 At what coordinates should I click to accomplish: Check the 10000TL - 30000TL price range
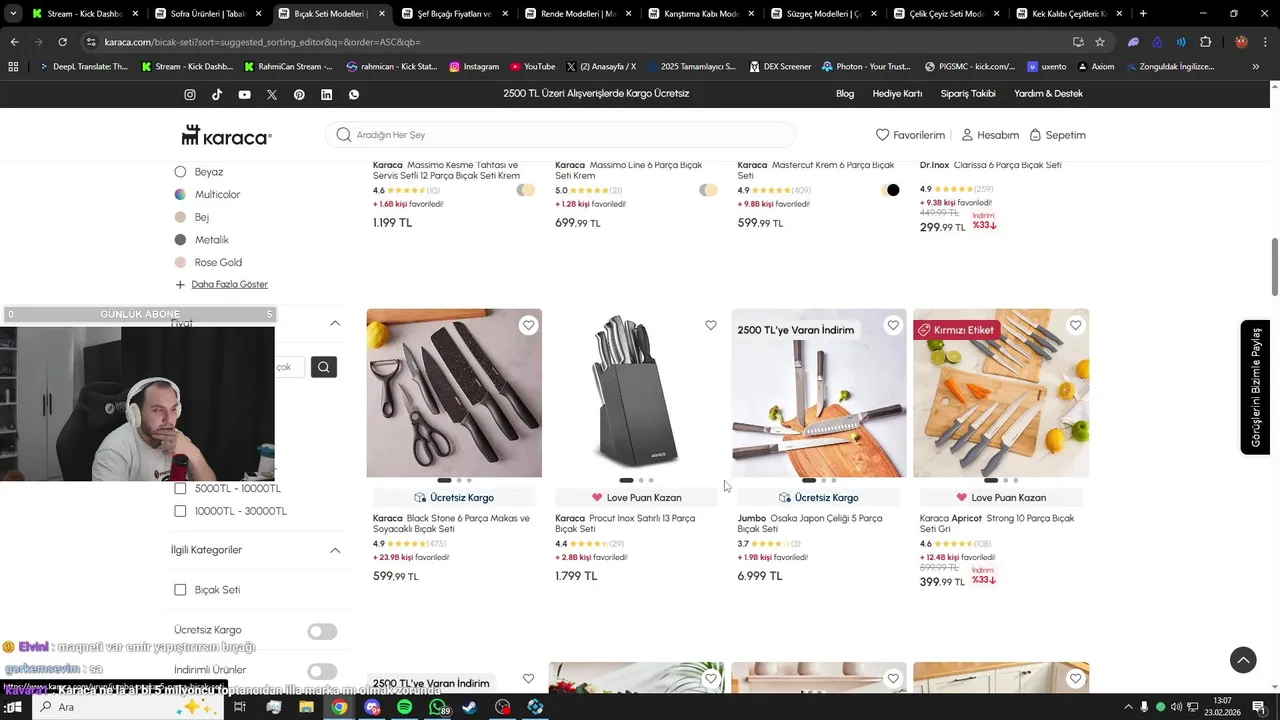point(180,511)
